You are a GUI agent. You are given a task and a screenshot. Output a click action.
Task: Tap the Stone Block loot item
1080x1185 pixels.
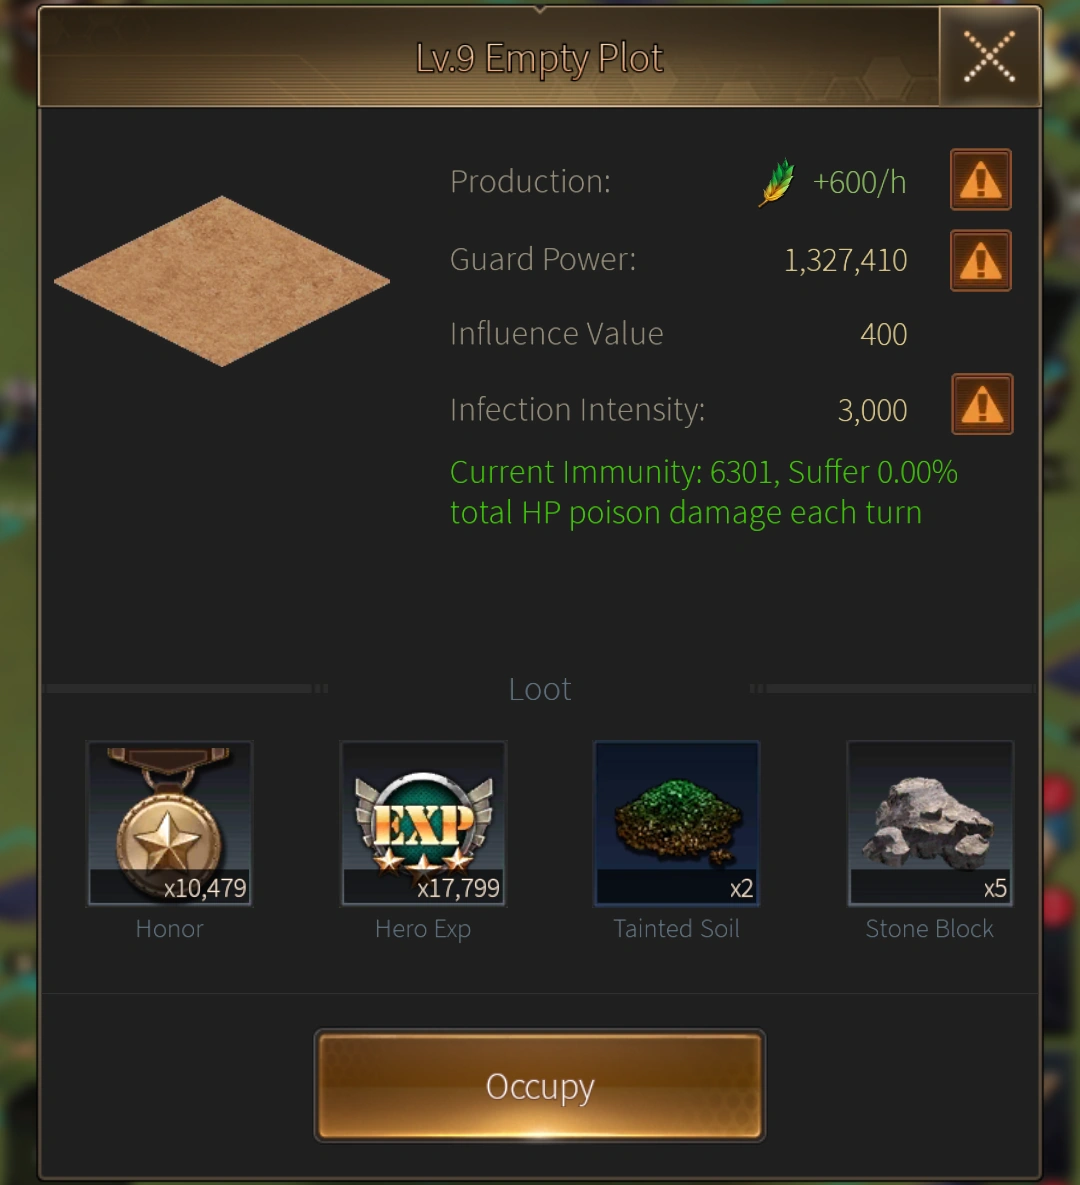(930, 823)
